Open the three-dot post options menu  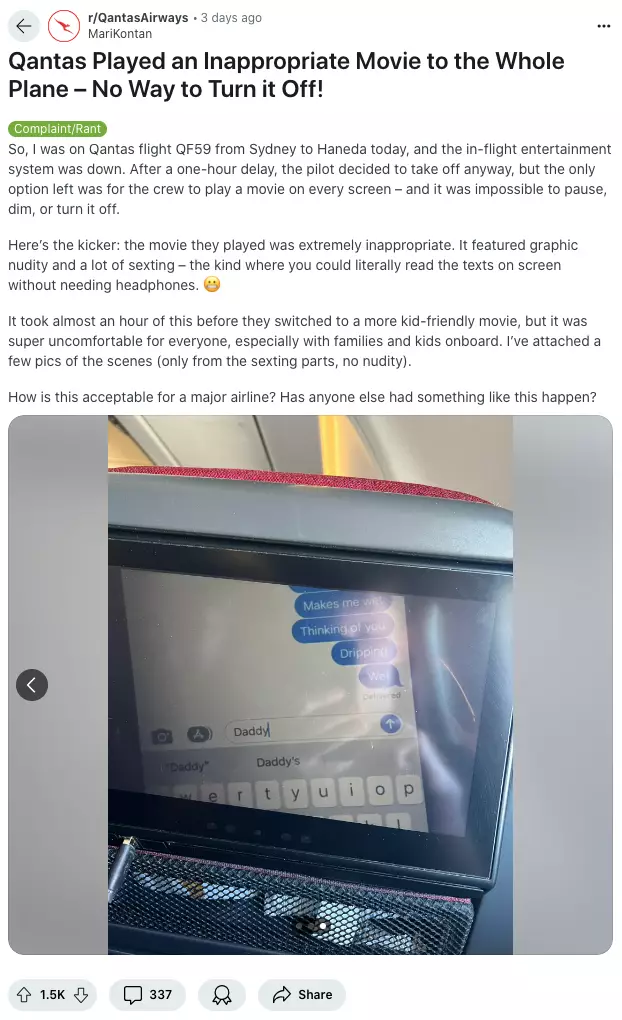coord(604,26)
